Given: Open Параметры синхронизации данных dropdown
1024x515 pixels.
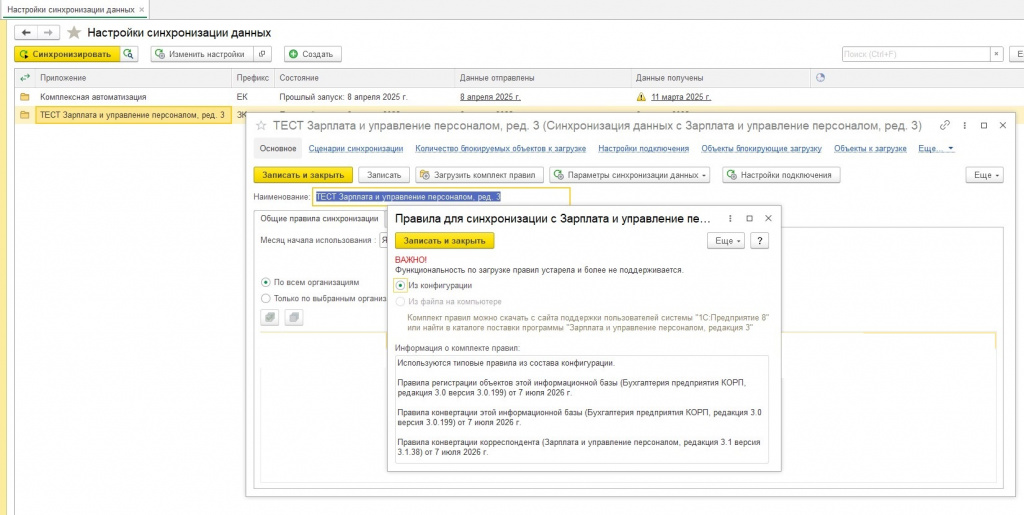Looking at the screenshot, I should point(630,175).
